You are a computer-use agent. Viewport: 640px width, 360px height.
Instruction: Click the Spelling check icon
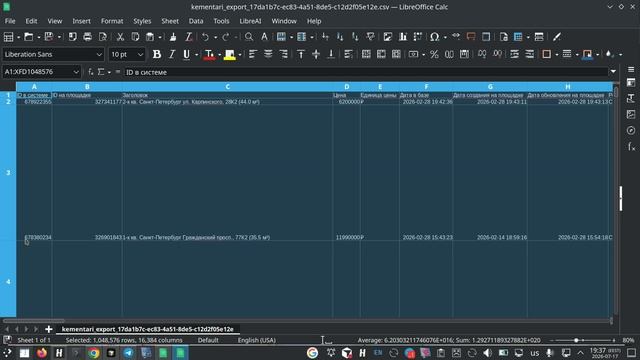(x=264, y=37)
